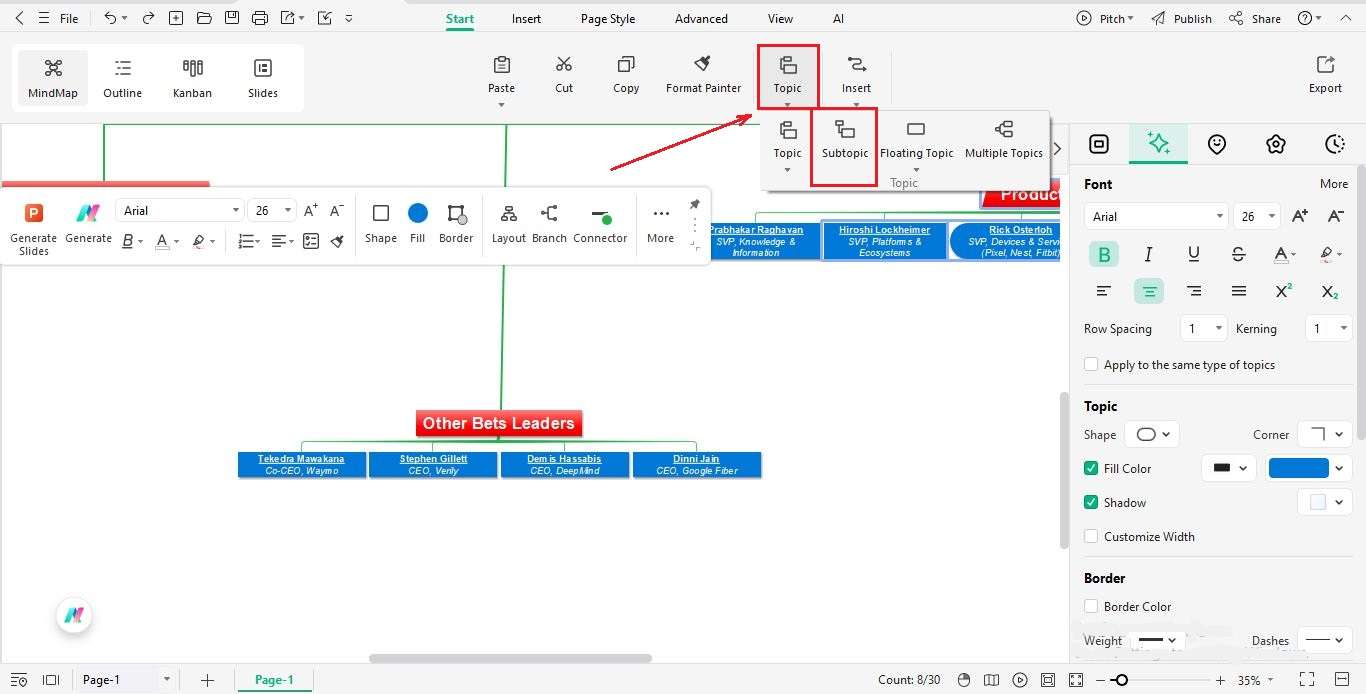Image resolution: width=1366 pixels, height=694 pixels.
Task: Click the Pitch button
Action: 1104,18
